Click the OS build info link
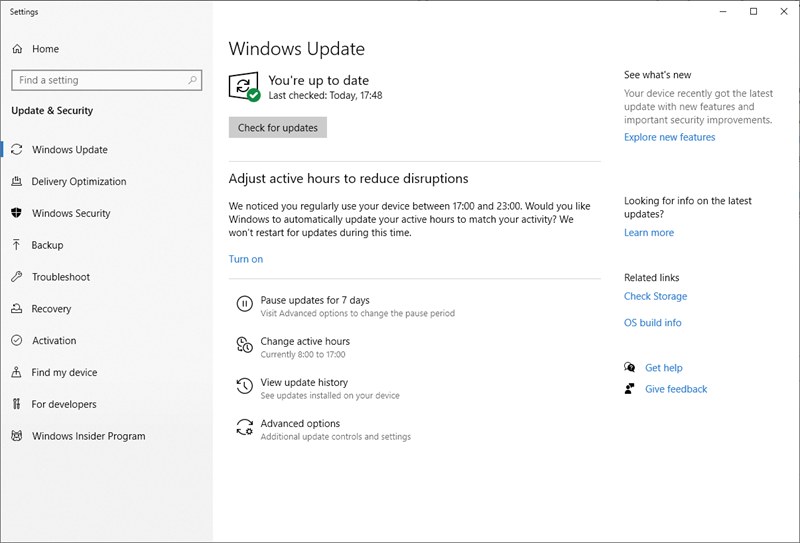Image resolution: width=800 pixels, height=543 pixels. (652, 323)
